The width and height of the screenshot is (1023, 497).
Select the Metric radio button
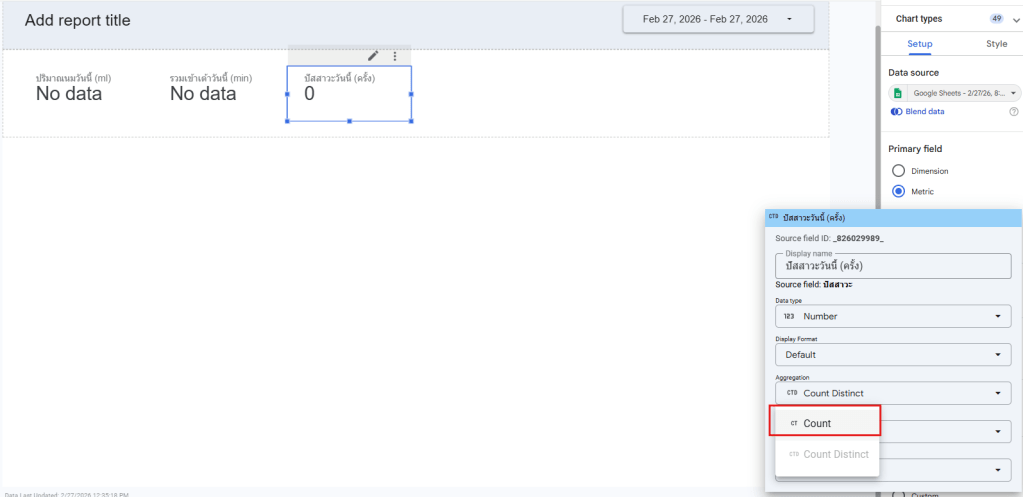tap(898, 191)
